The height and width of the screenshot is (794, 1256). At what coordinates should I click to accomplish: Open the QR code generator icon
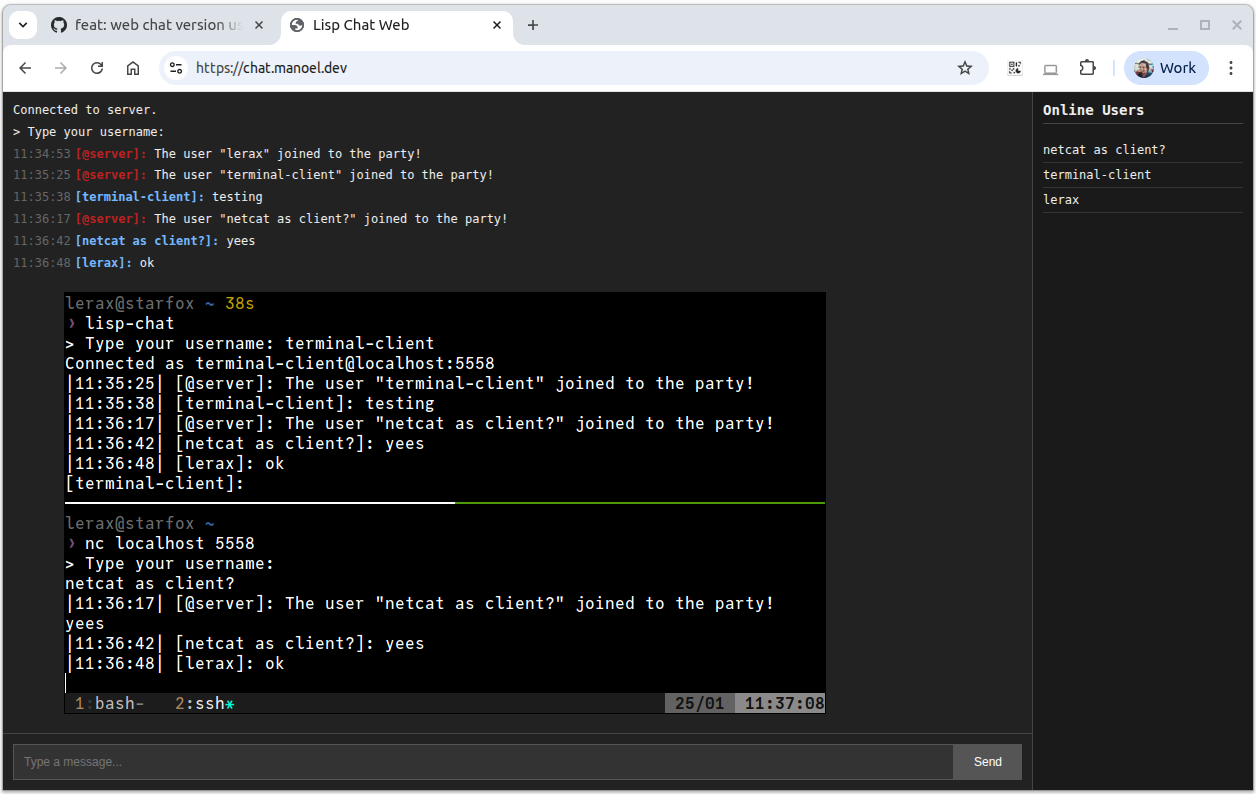[1015, 68]
